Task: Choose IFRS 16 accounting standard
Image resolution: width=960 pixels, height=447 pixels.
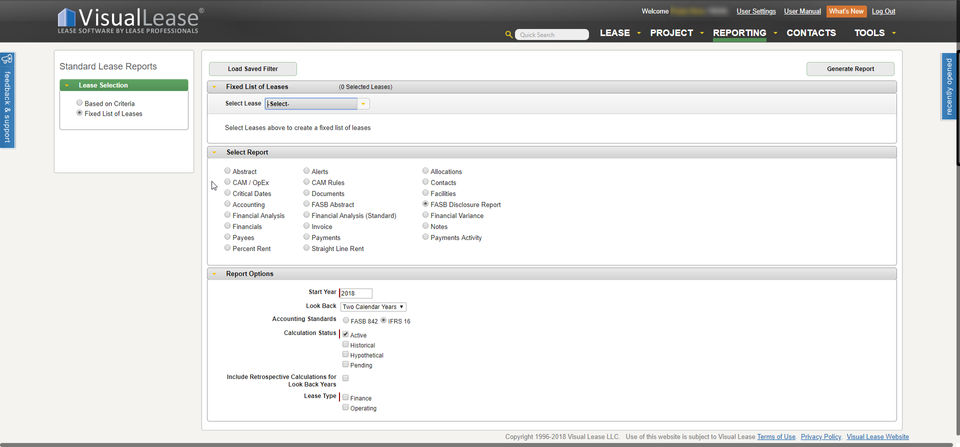Action: point(384,320)
